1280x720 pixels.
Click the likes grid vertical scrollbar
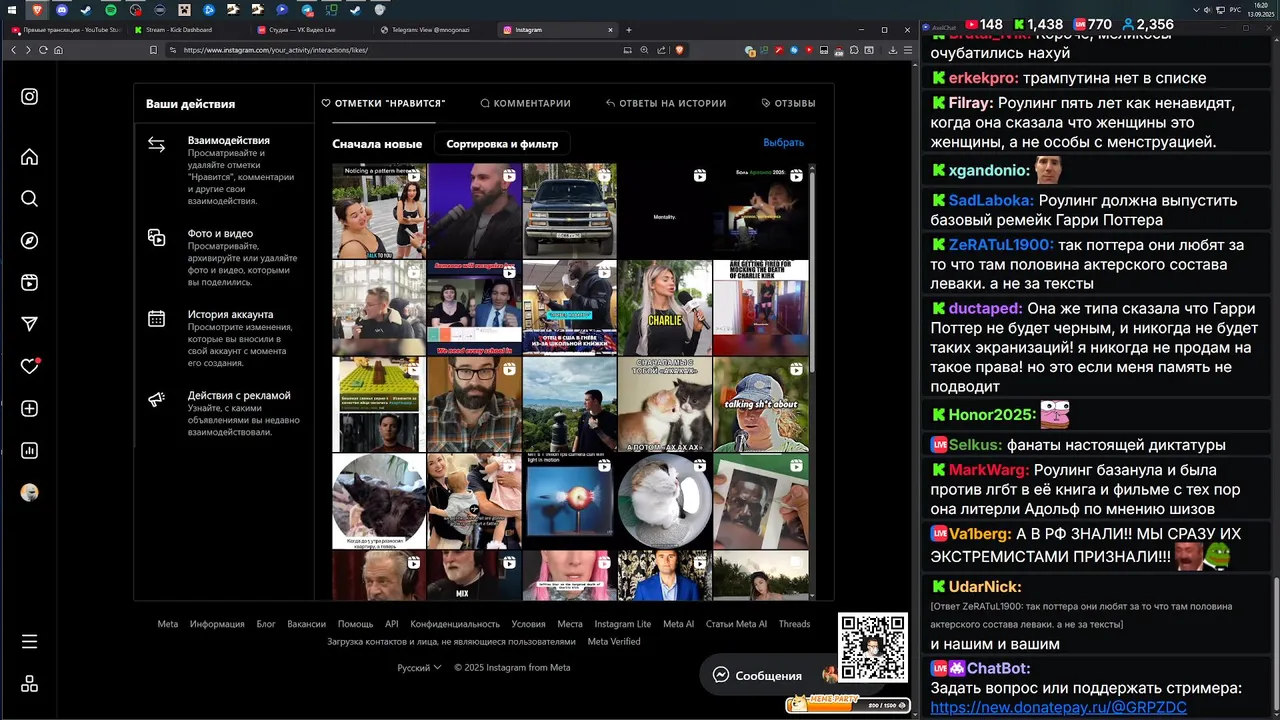(x=812, y=270)
